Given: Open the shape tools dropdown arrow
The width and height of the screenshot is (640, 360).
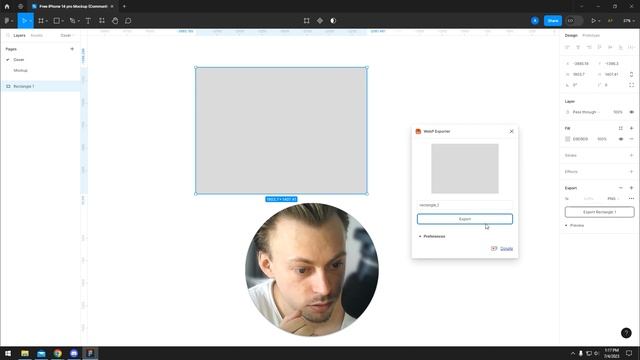Looking at the screenshot, I should click(62, 21).
